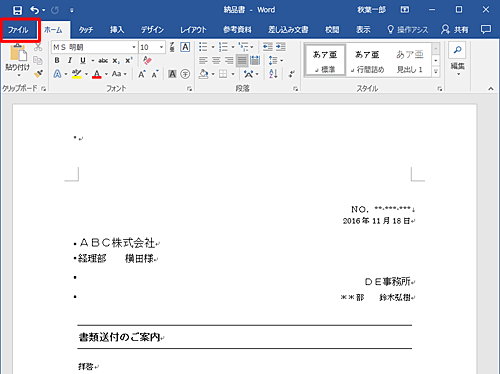Click the increase indent icon
This screenshot has width=500, height=374.
281,47
